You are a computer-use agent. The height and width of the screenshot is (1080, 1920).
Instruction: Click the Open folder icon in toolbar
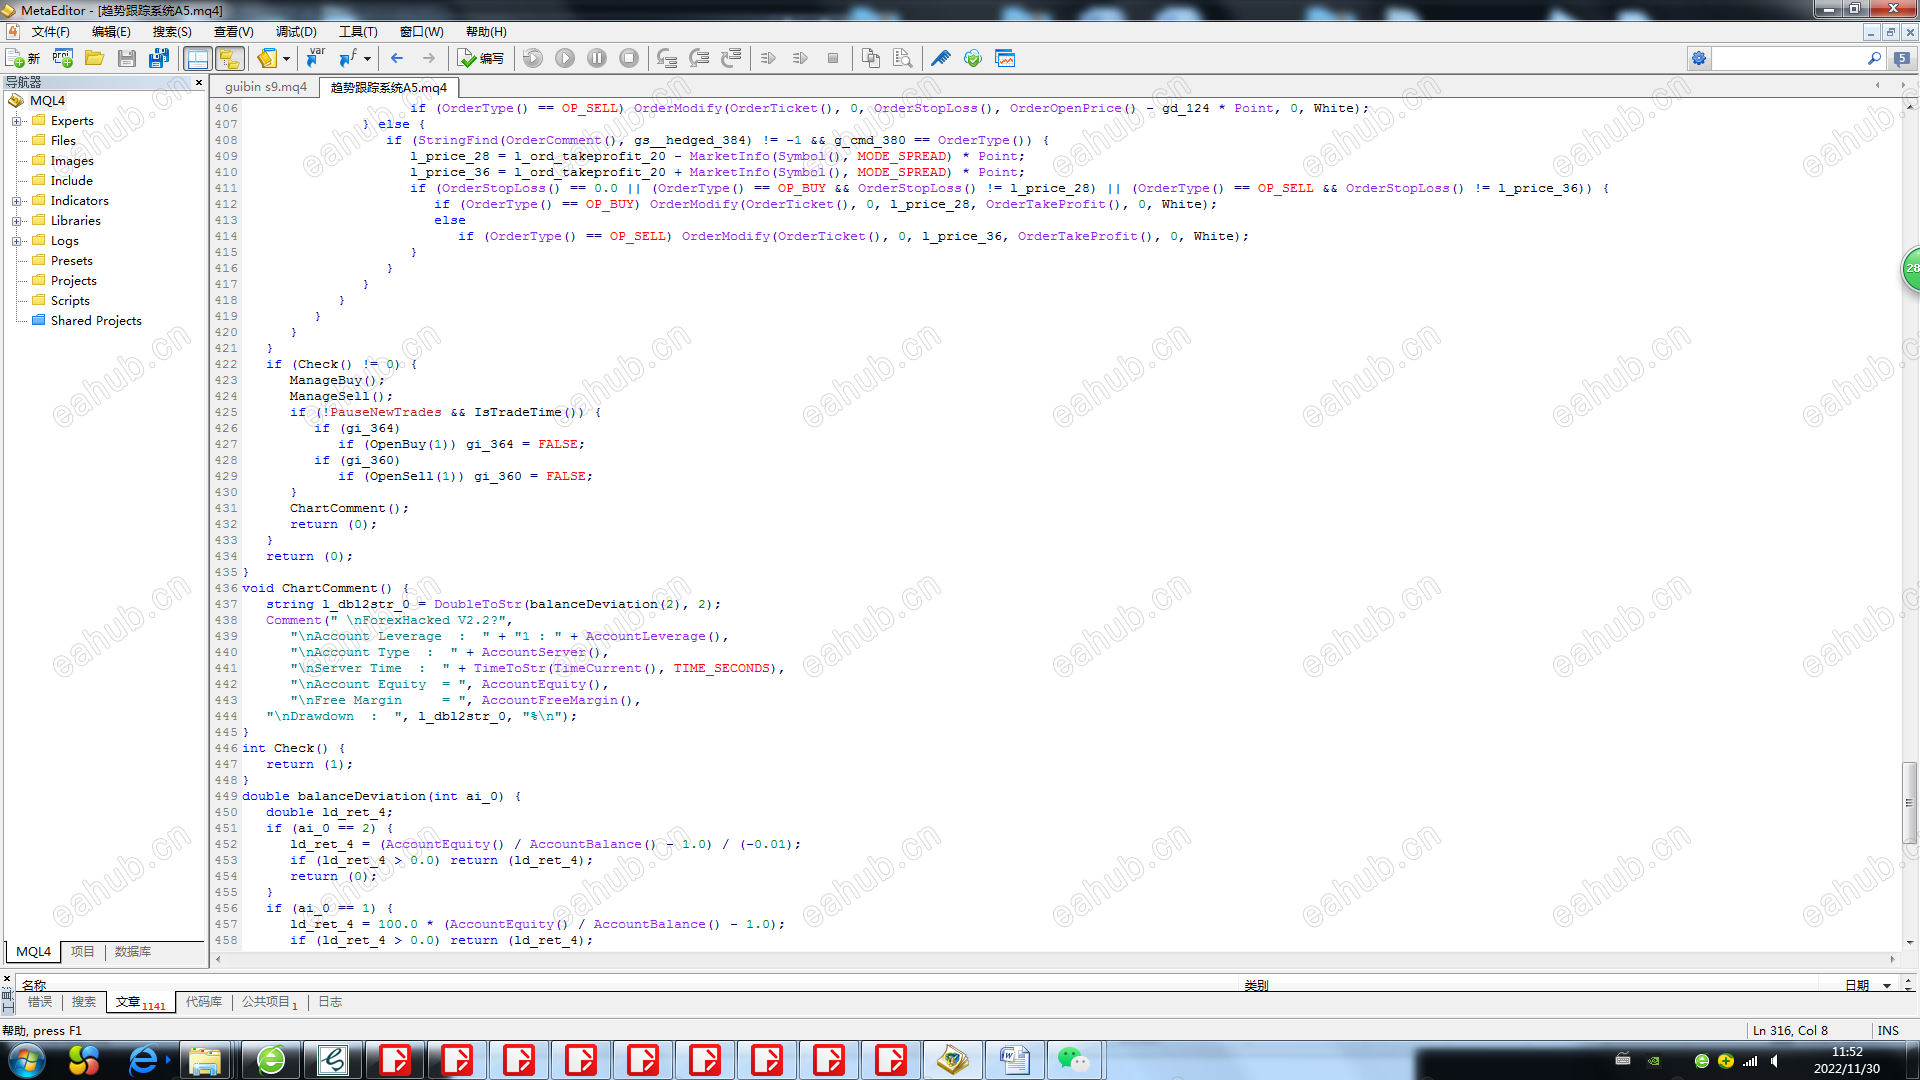95,58
